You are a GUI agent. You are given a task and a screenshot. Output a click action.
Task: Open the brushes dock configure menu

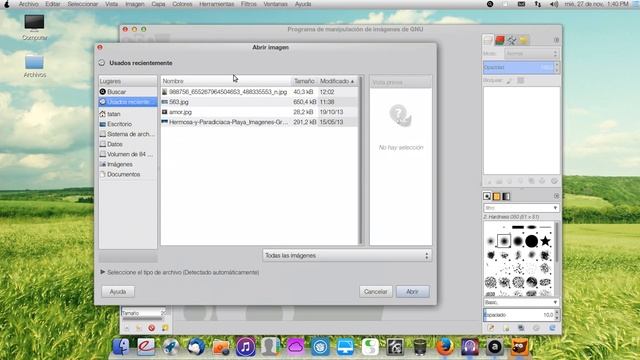pos(556,196)
